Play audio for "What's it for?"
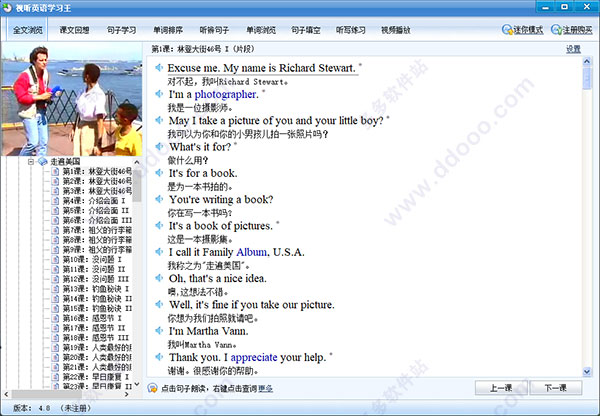This screenshot has width=600, height=416. click(159, 147)
